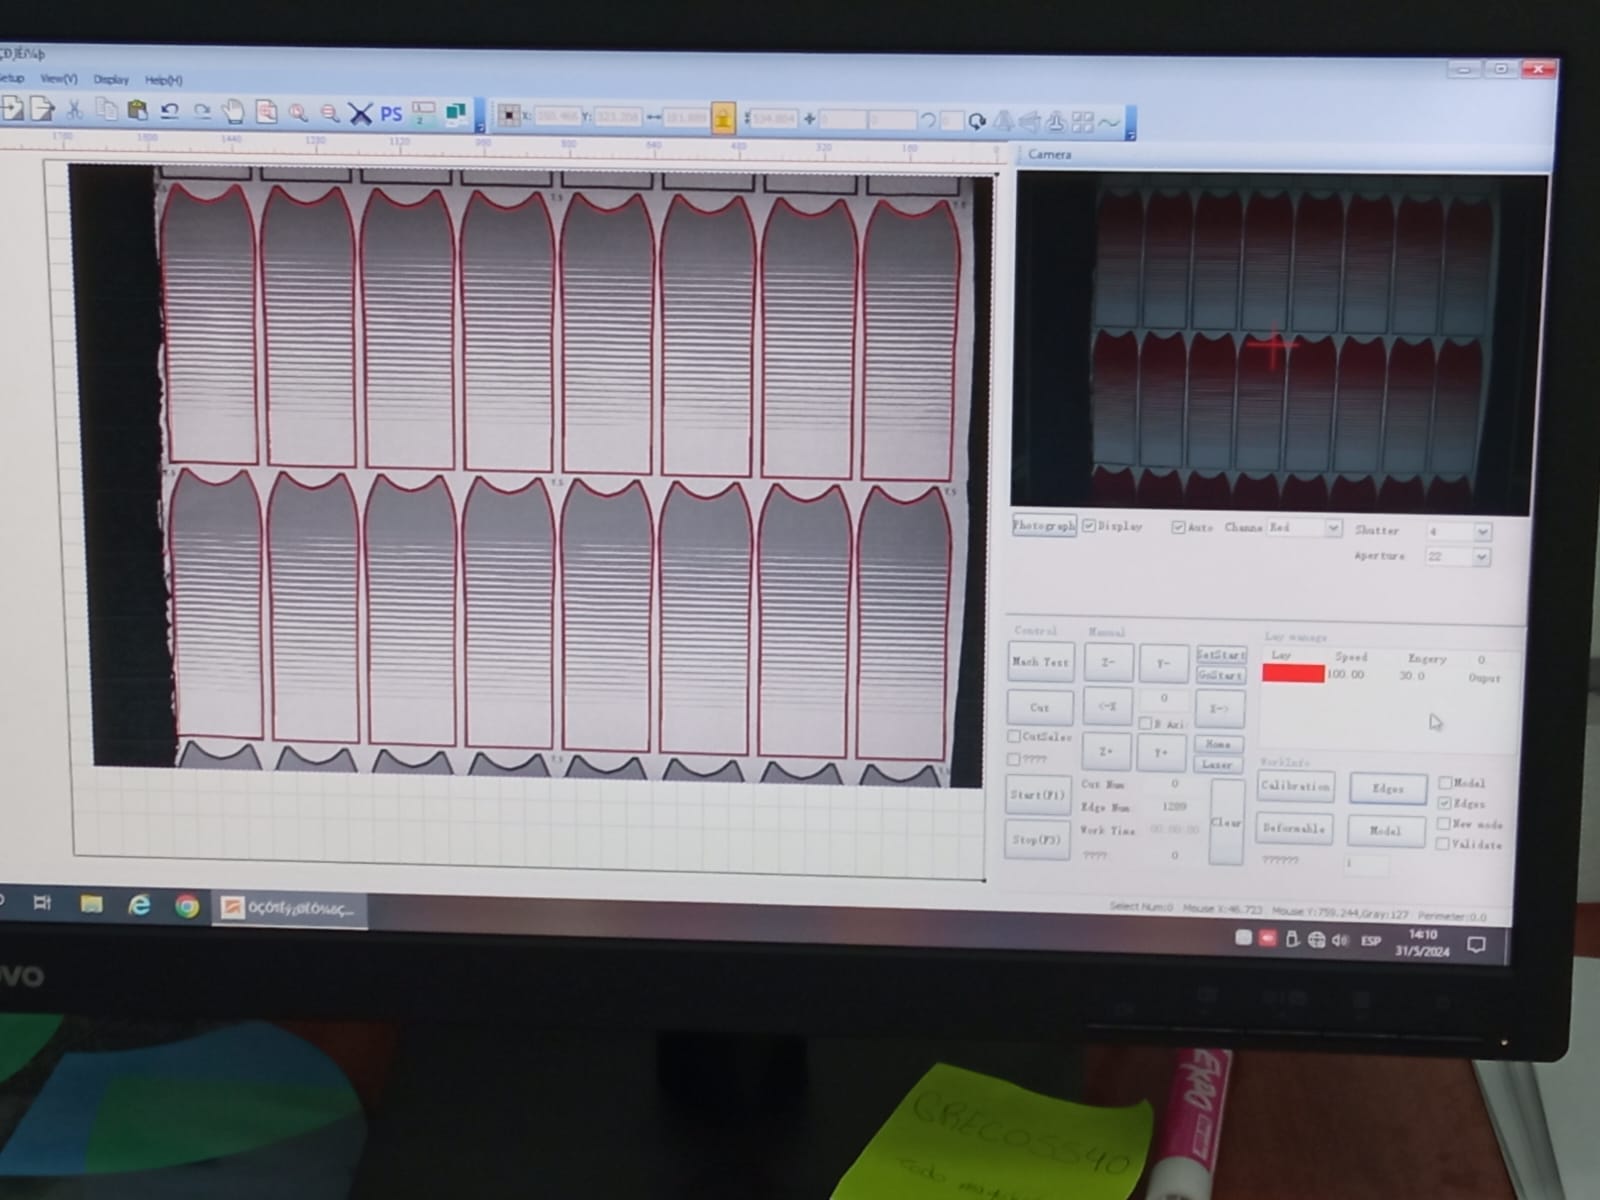Viewport: 1600px width, 1200px height.
Task: Click the red layer color swatch
Action: tap(1292, 674)
